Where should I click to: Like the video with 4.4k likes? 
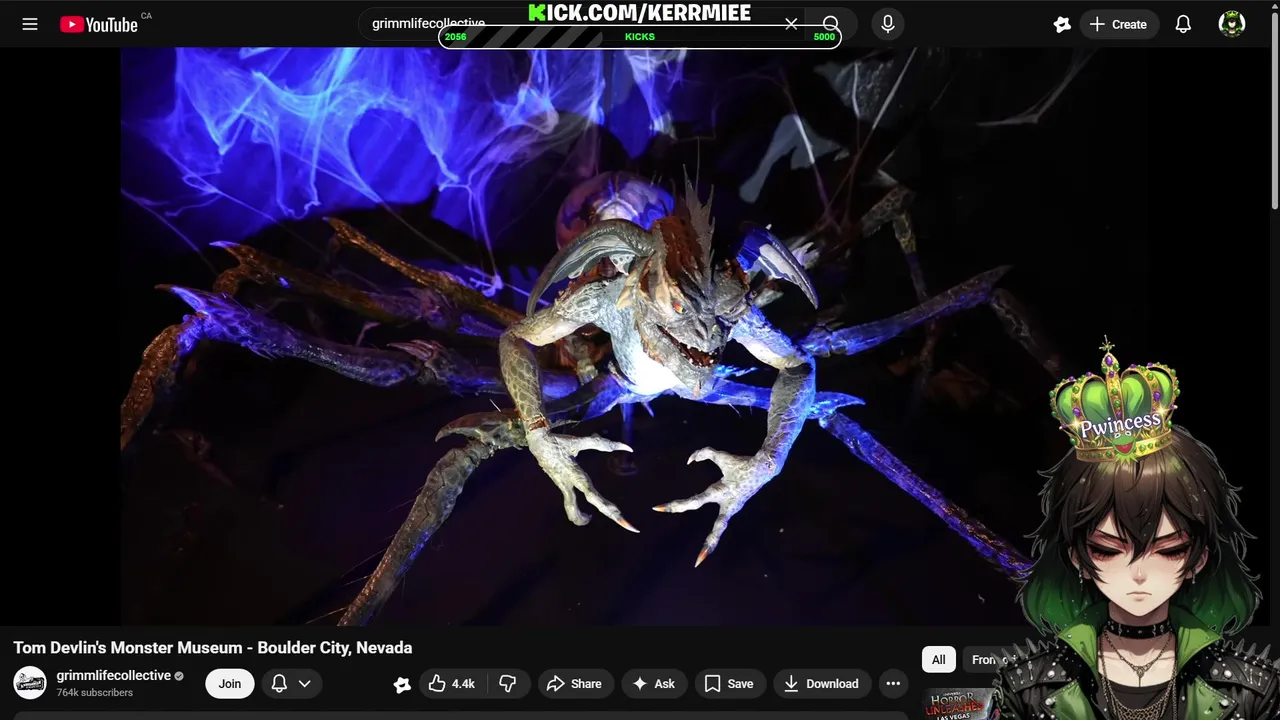pos(452,683)
